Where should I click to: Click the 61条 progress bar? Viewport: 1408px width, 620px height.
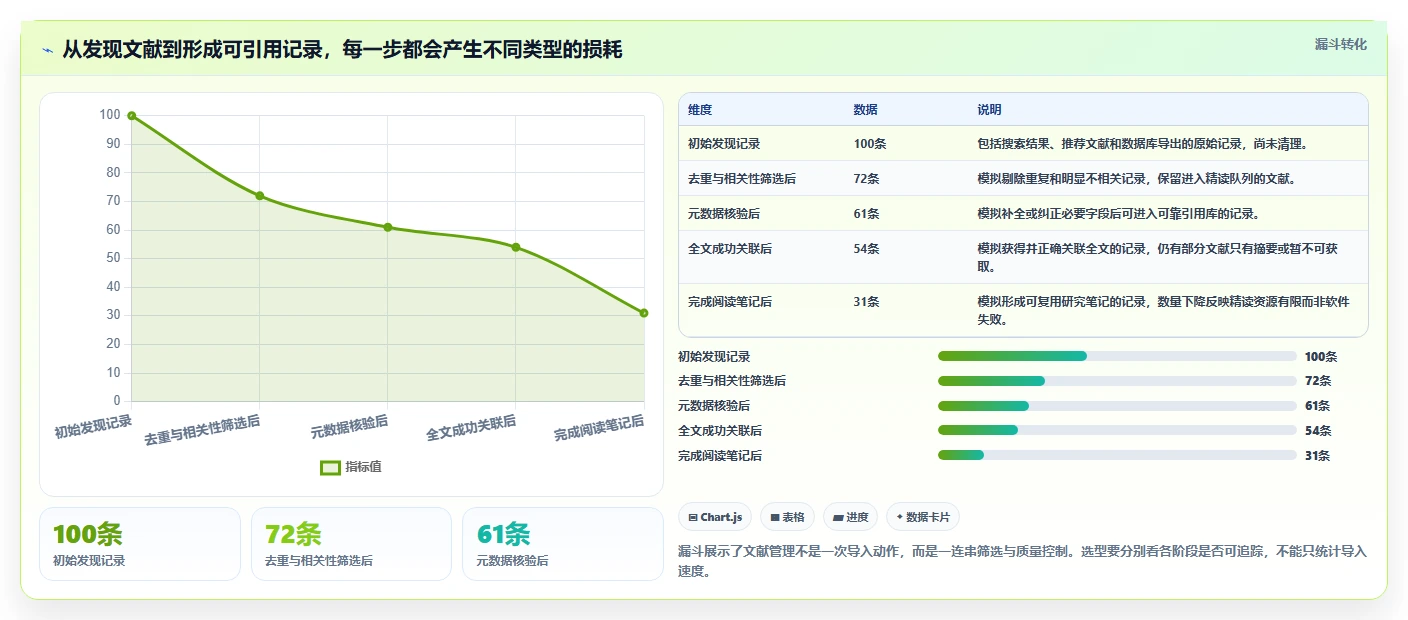[x=1117, y=406]
